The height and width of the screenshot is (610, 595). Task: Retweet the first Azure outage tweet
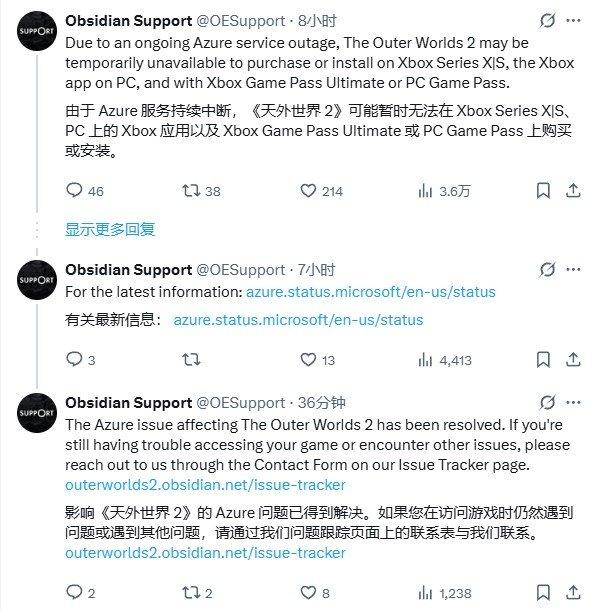coord(191,190)
